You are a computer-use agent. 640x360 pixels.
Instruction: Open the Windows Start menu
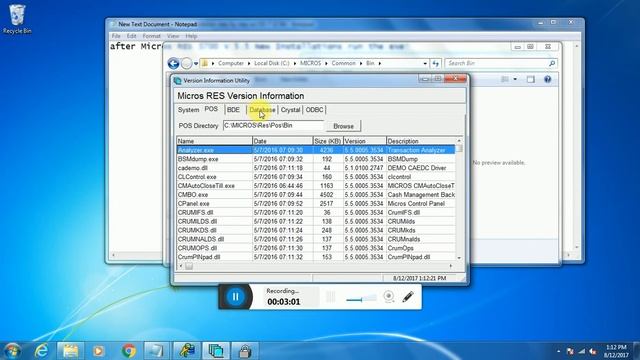[12, 351]
